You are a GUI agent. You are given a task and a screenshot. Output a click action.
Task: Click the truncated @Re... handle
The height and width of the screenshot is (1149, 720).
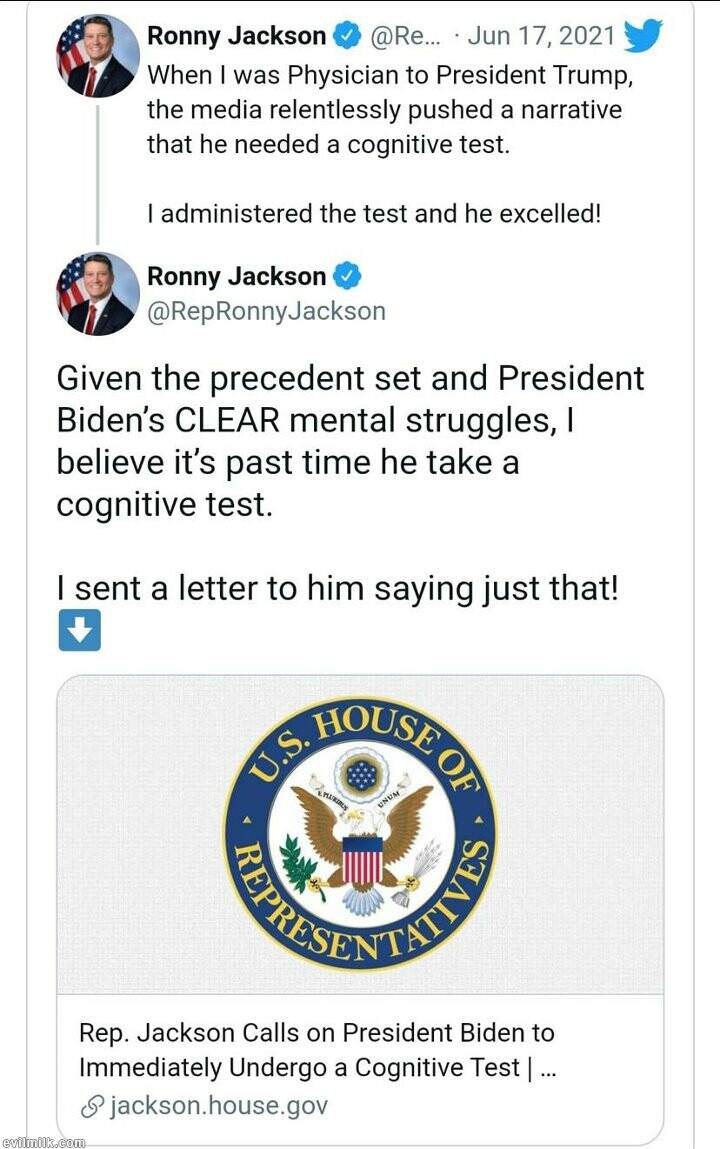[x=406, y=37]
